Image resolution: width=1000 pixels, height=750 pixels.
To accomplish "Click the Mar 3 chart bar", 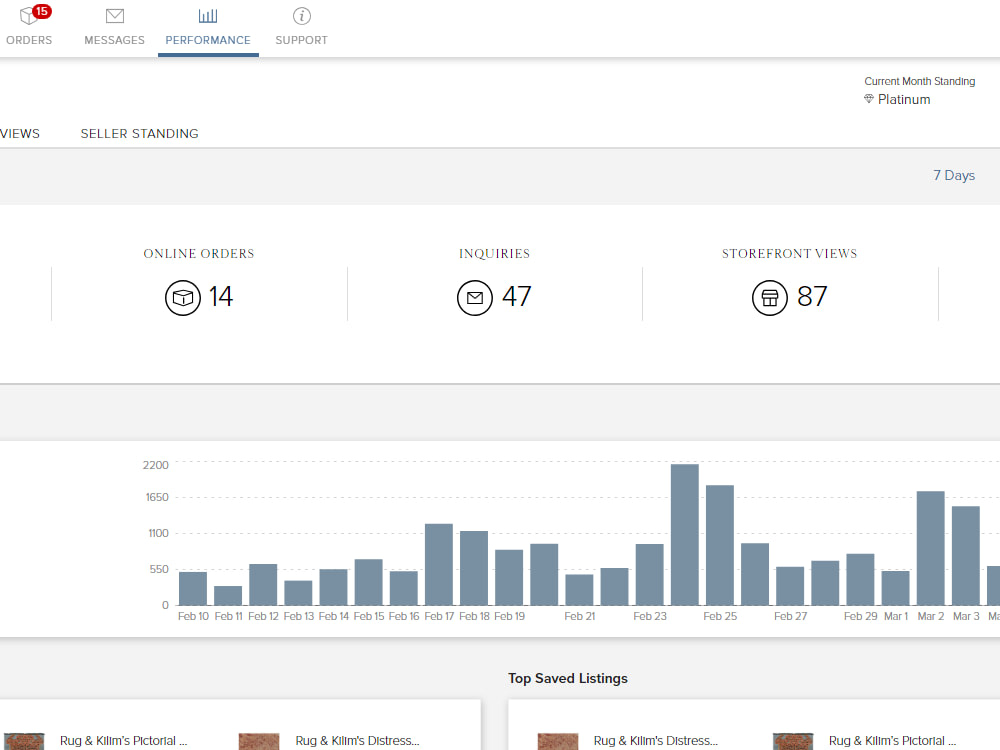I will (966, 555).
